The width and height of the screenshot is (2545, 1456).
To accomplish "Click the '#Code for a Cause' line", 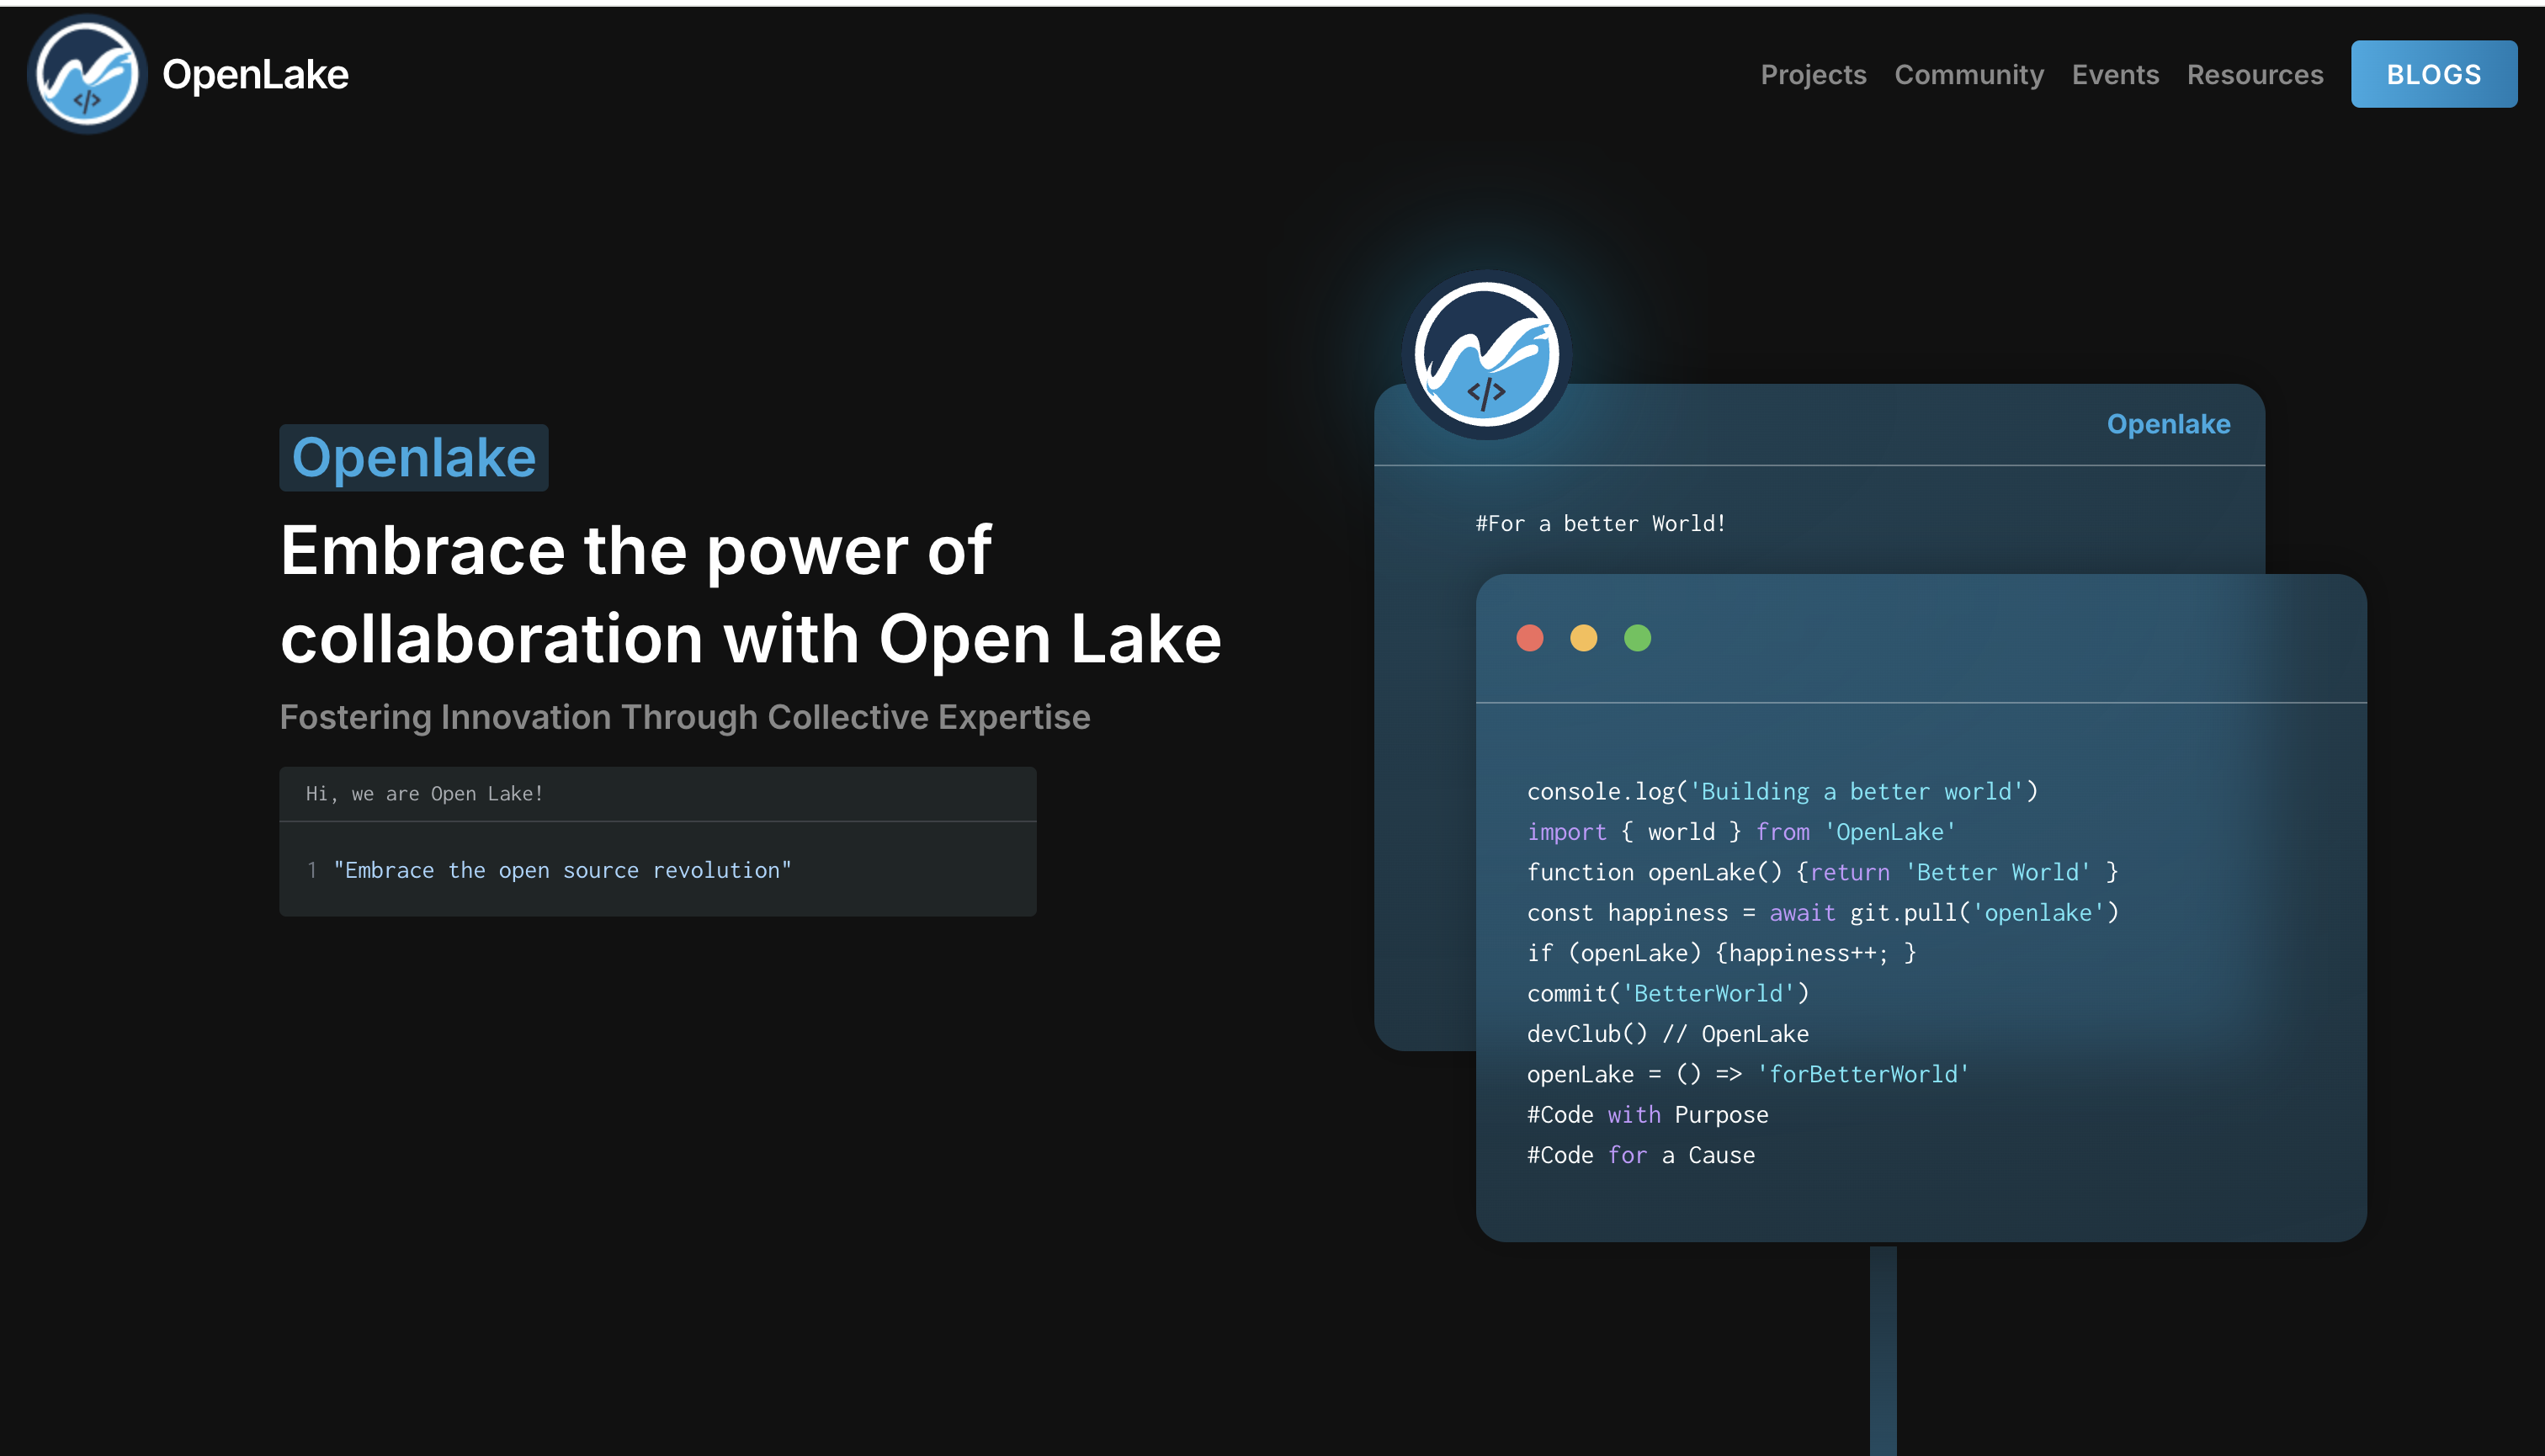I will point(1640,1156).
